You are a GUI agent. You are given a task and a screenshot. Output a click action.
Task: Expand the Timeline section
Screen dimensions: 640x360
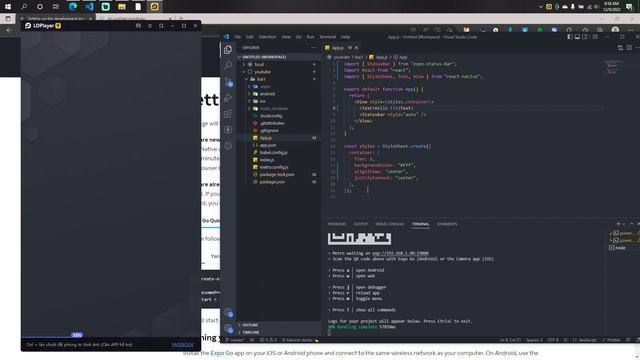pyautogui.click(x=279, y=333)
